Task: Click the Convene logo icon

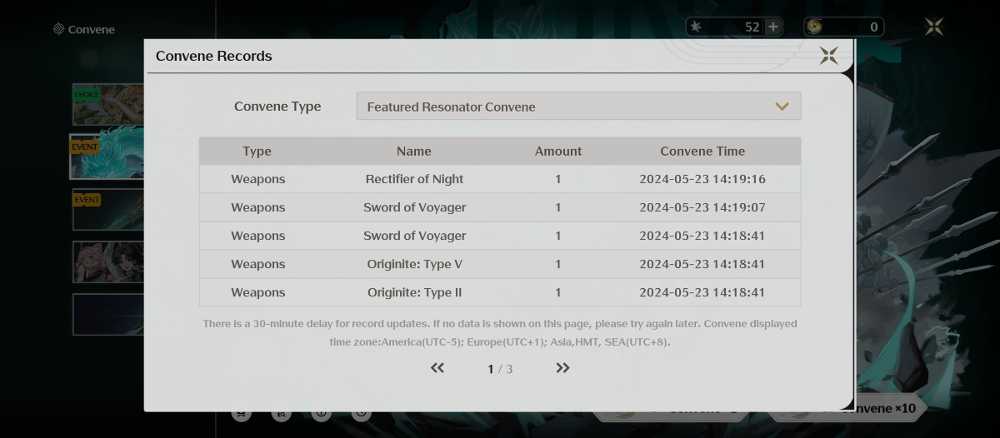Action: tap(59, 29)
